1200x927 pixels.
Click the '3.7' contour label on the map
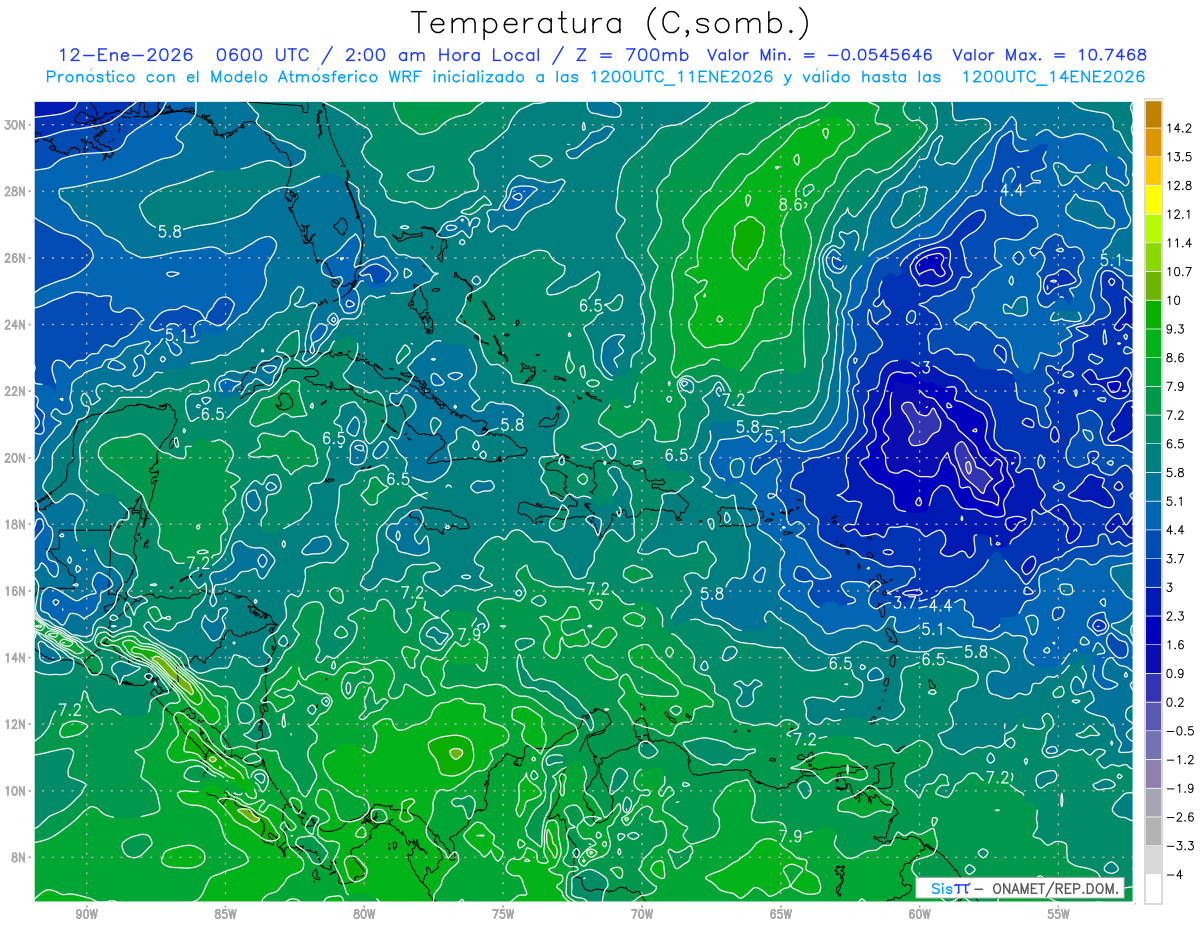(905, 602)
